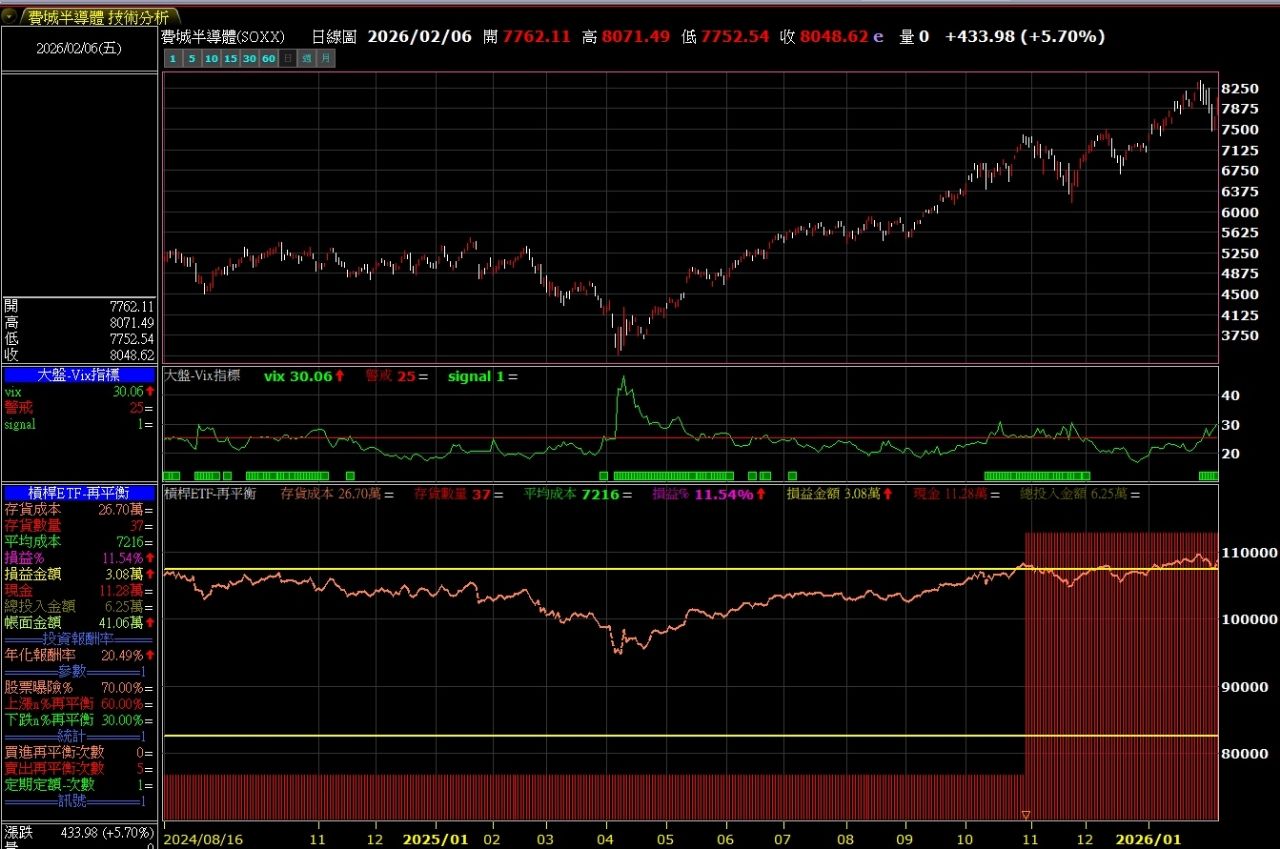Click the 槓桿ETF-再平衡 blue panel header
This screenshot has height=849, width=1280.
point(79,493)
